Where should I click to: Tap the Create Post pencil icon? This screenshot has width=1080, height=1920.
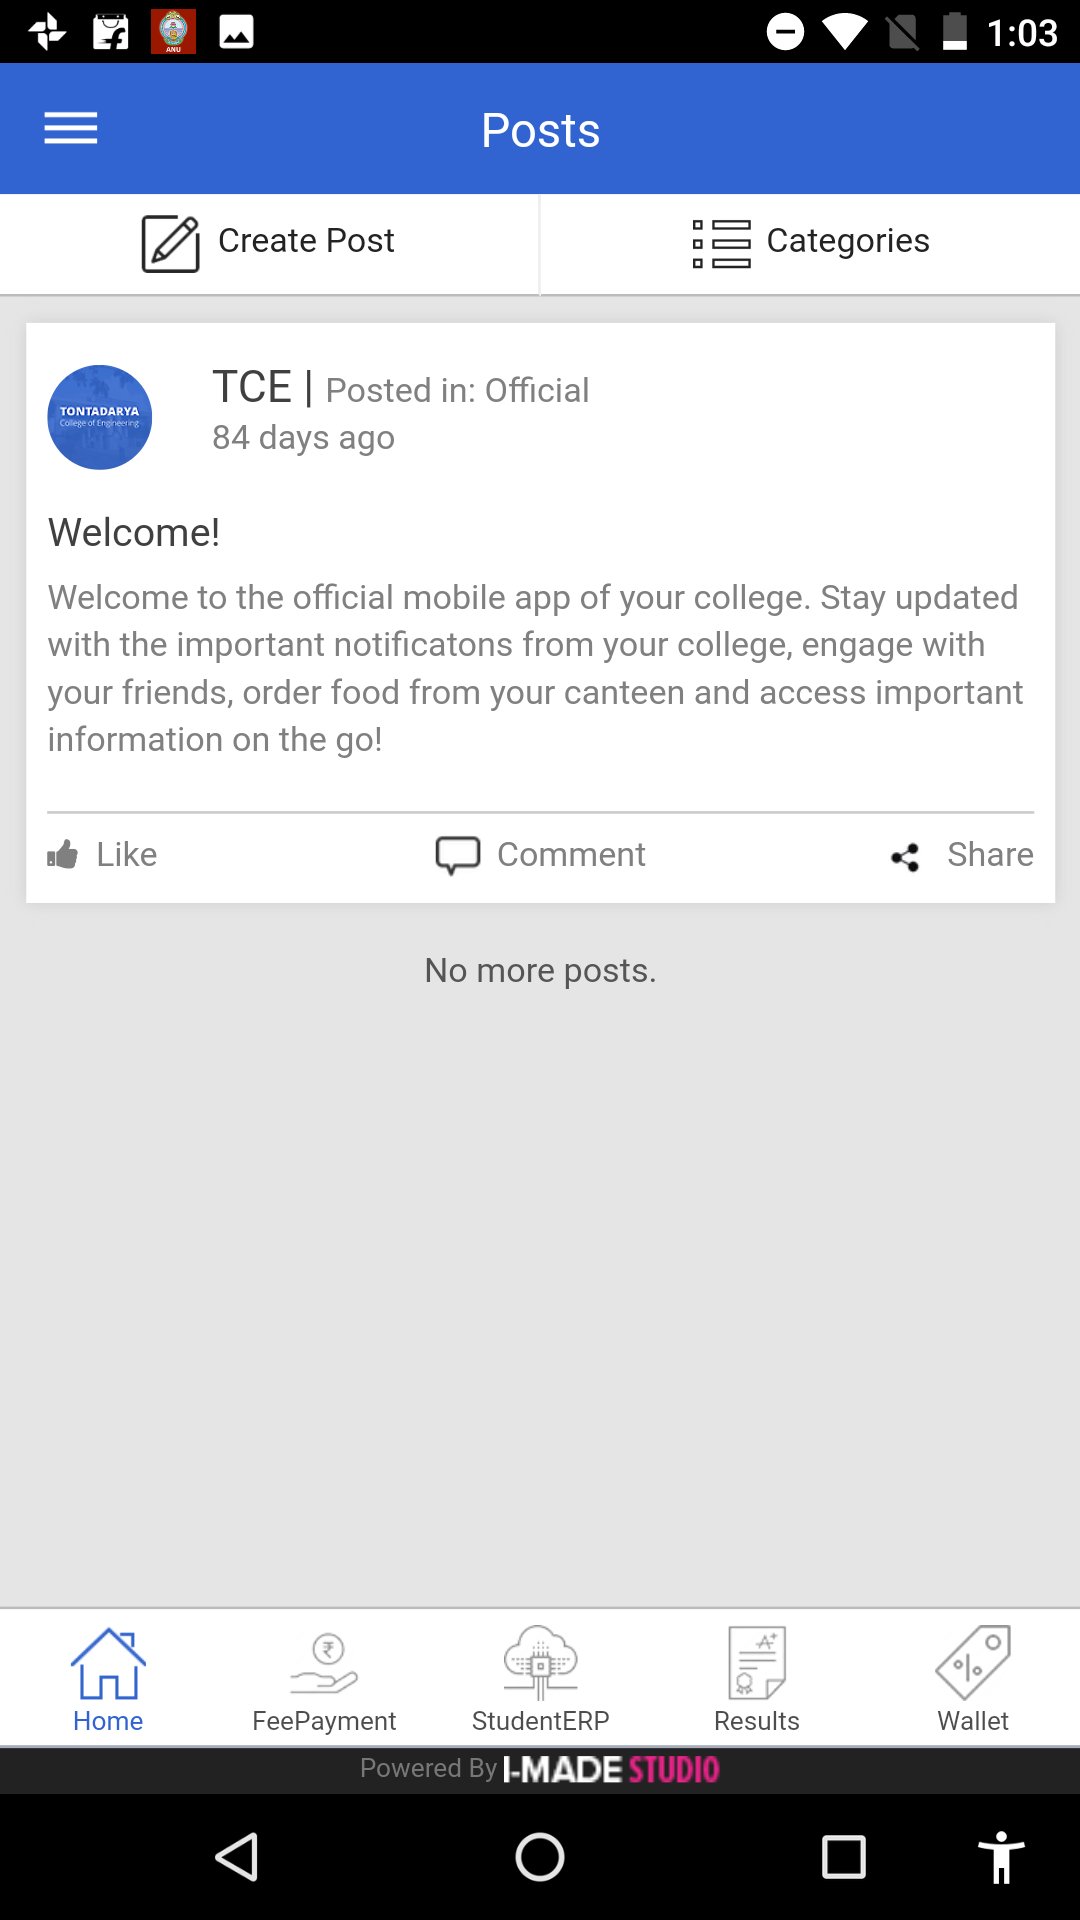(x=170, y=243)
